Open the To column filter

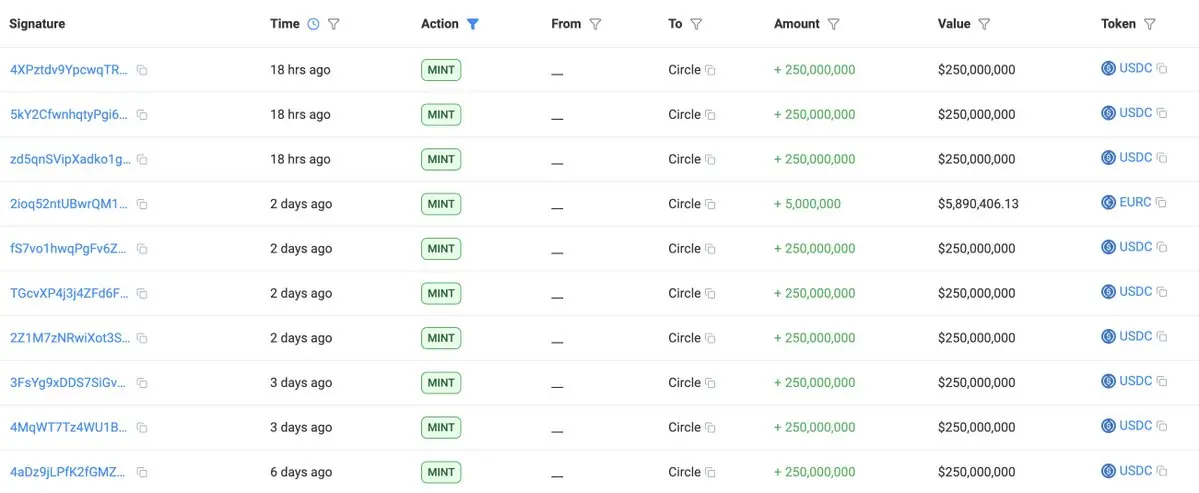[696, 24]
